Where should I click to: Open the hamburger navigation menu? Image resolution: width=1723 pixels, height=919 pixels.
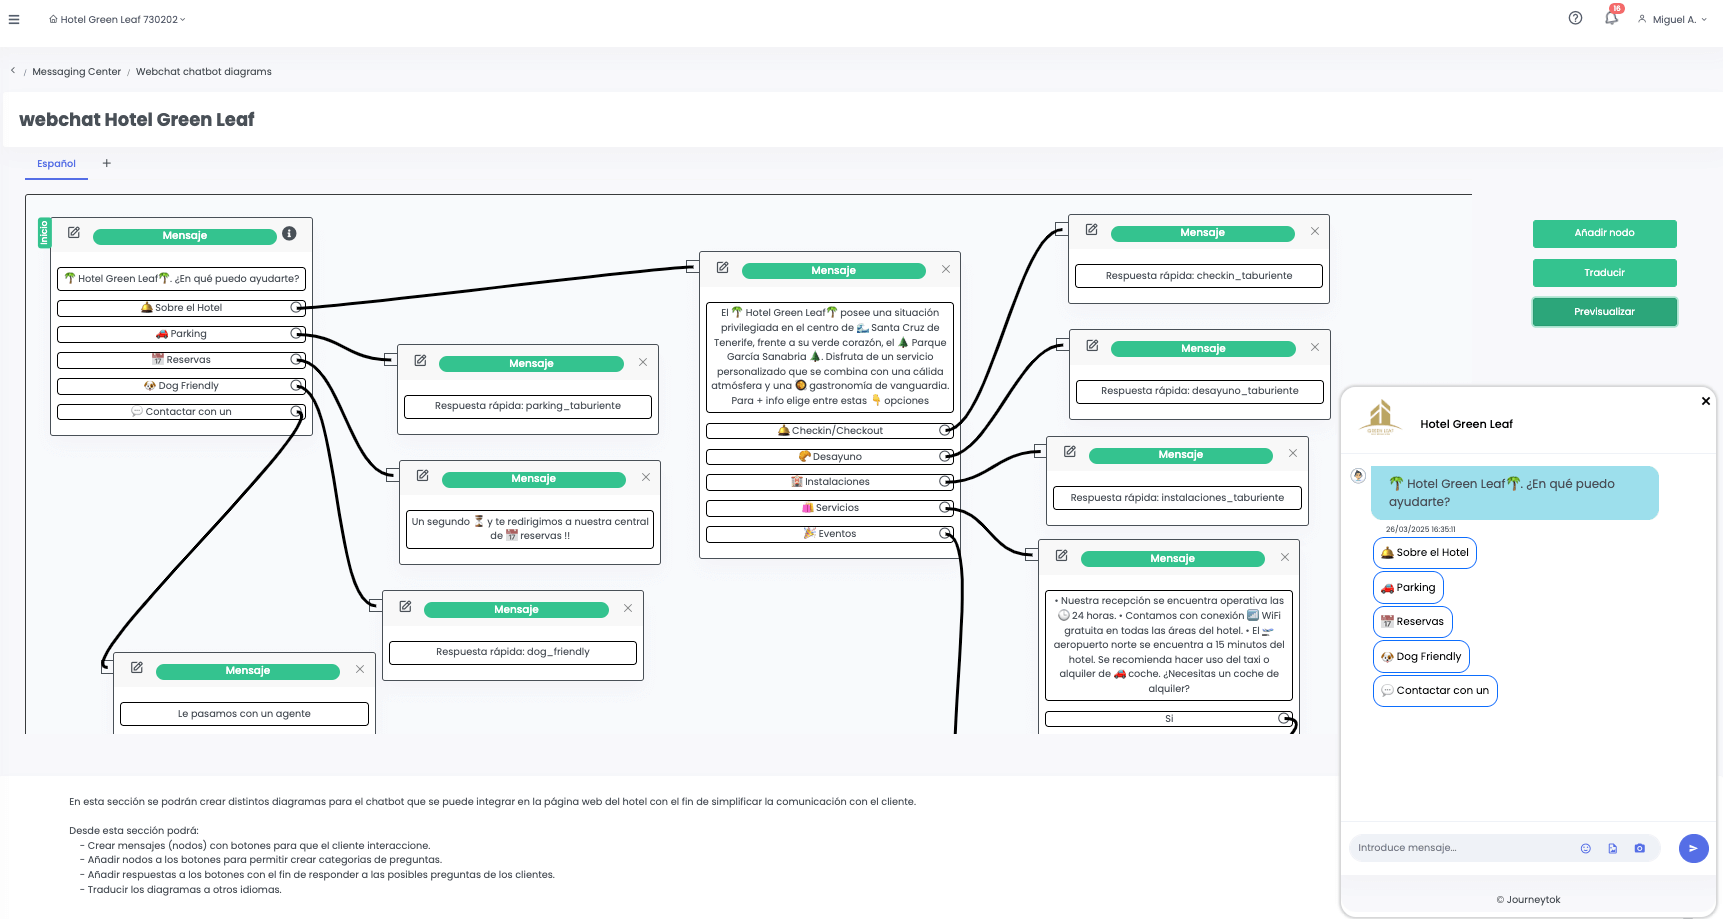click(14, 19)
